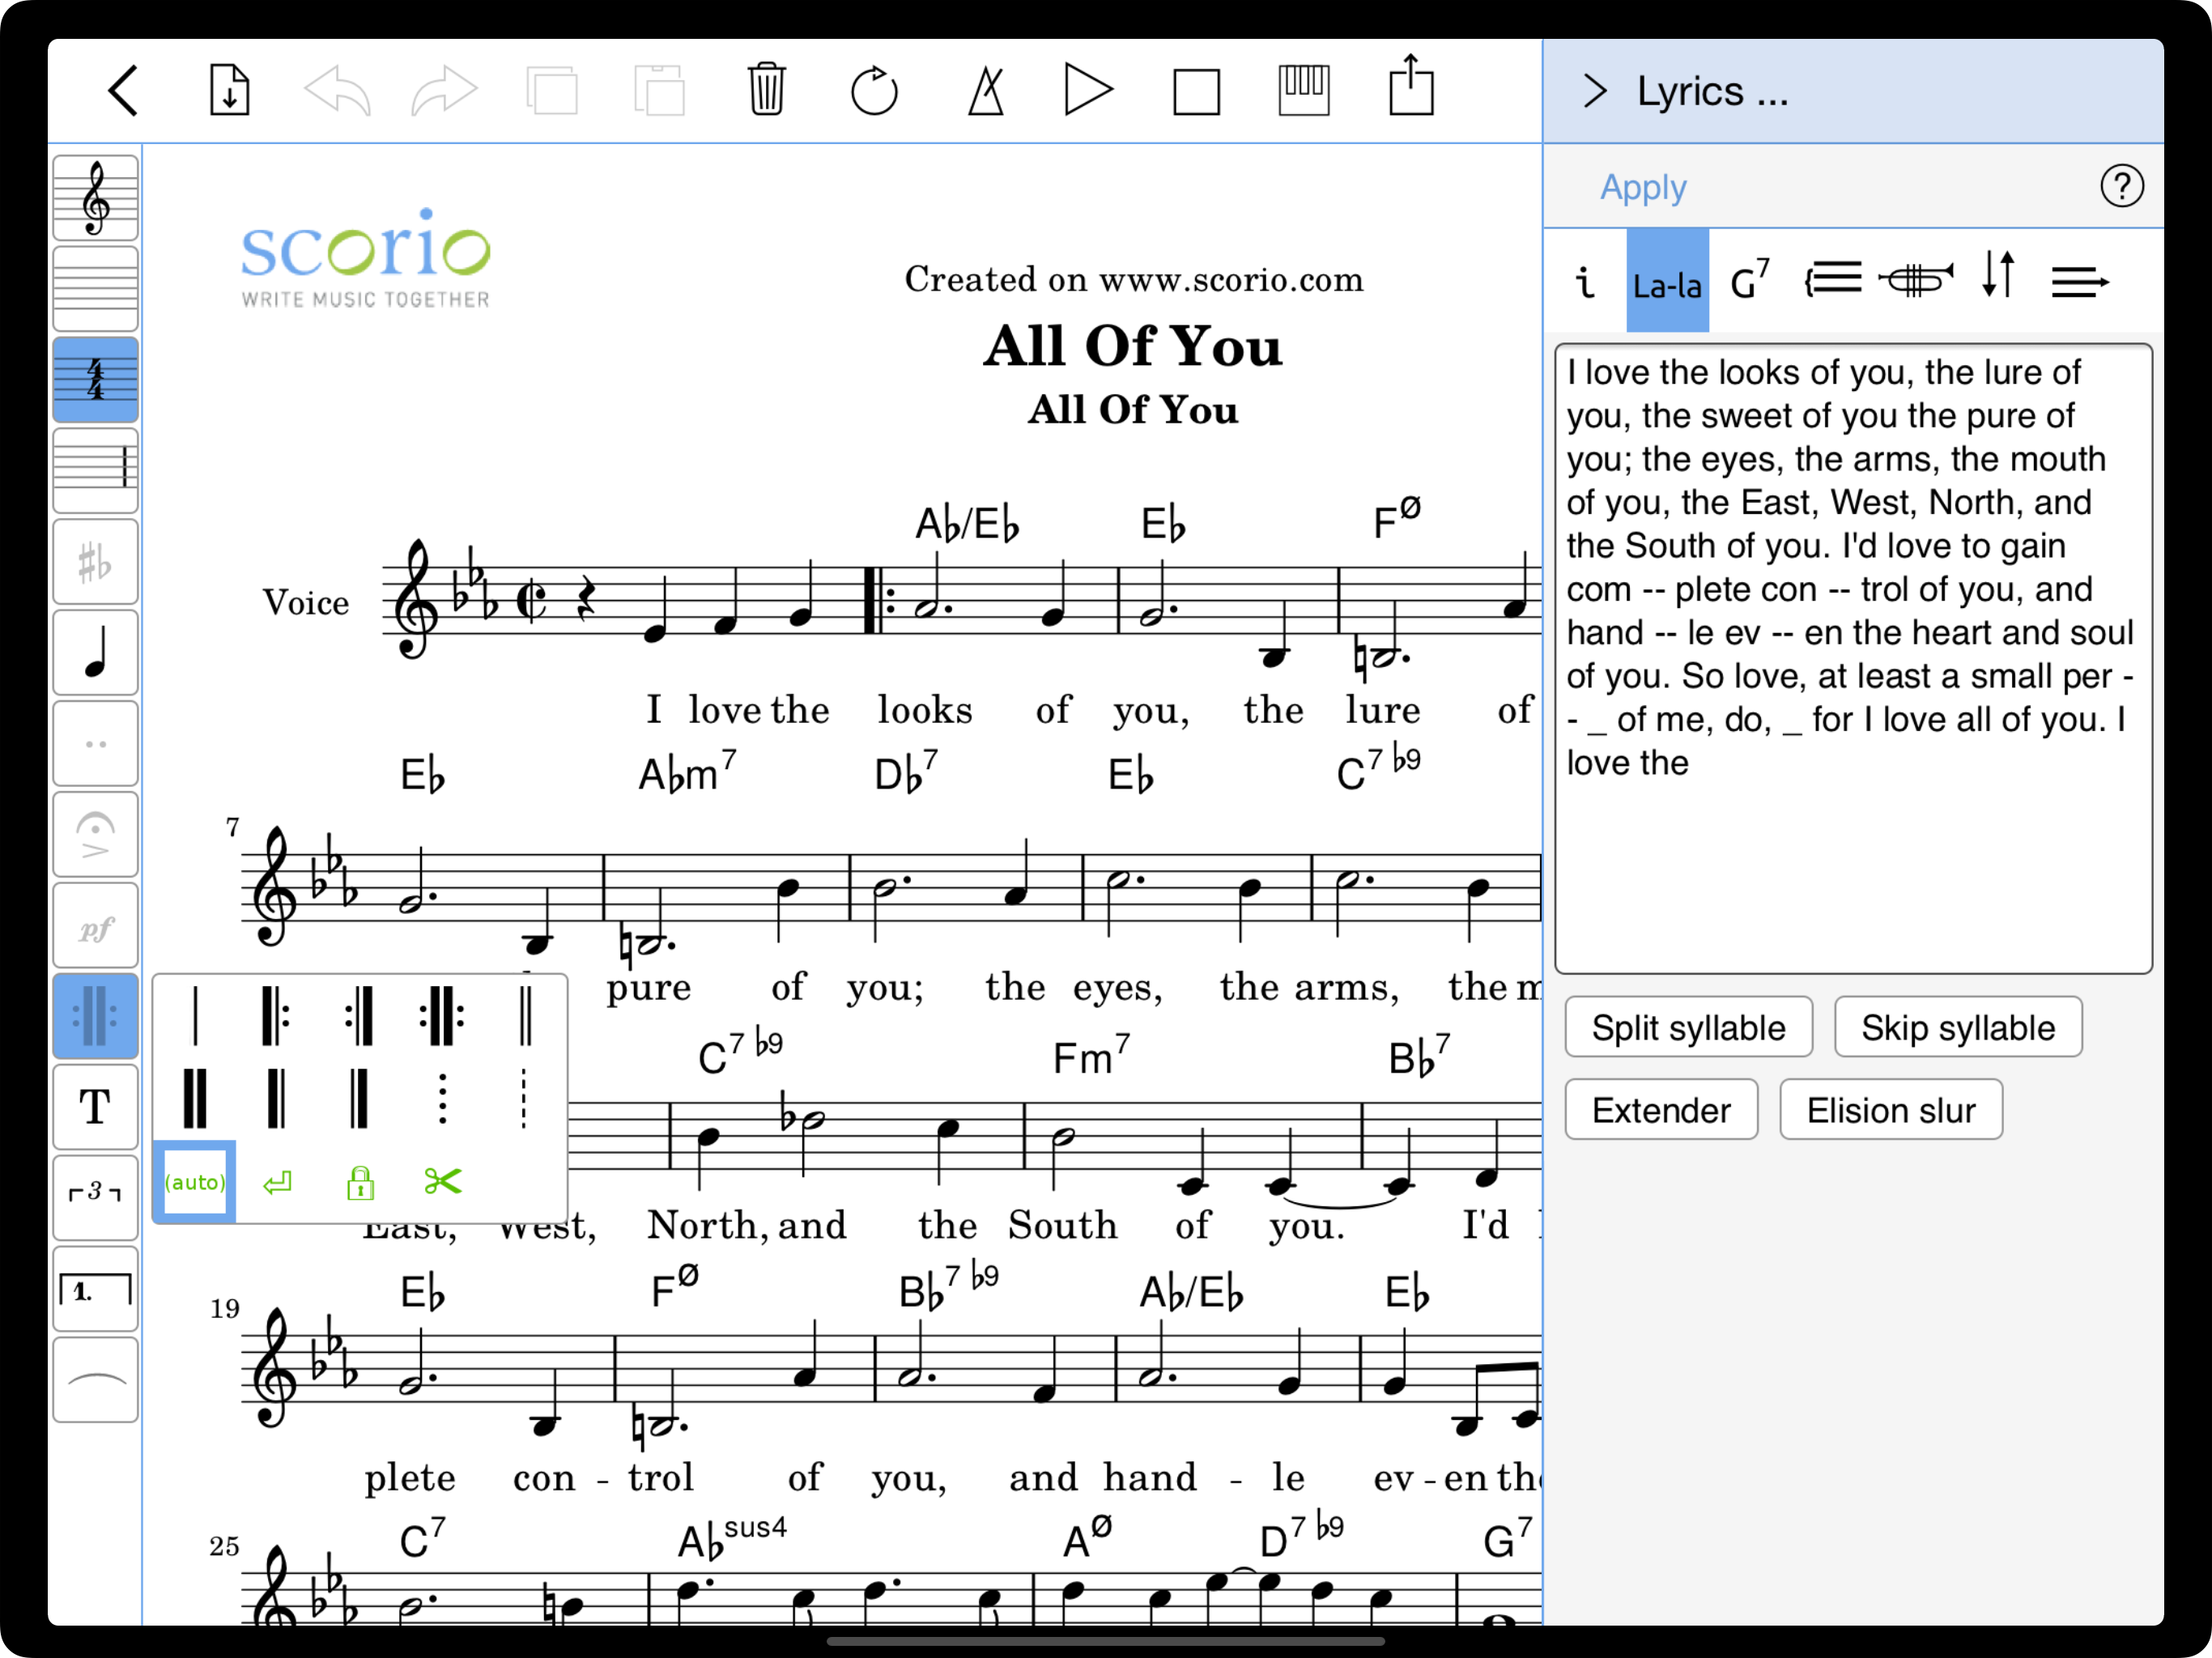
Task: Select the (auto) line break option
Action: click(x=195, y=1182)
